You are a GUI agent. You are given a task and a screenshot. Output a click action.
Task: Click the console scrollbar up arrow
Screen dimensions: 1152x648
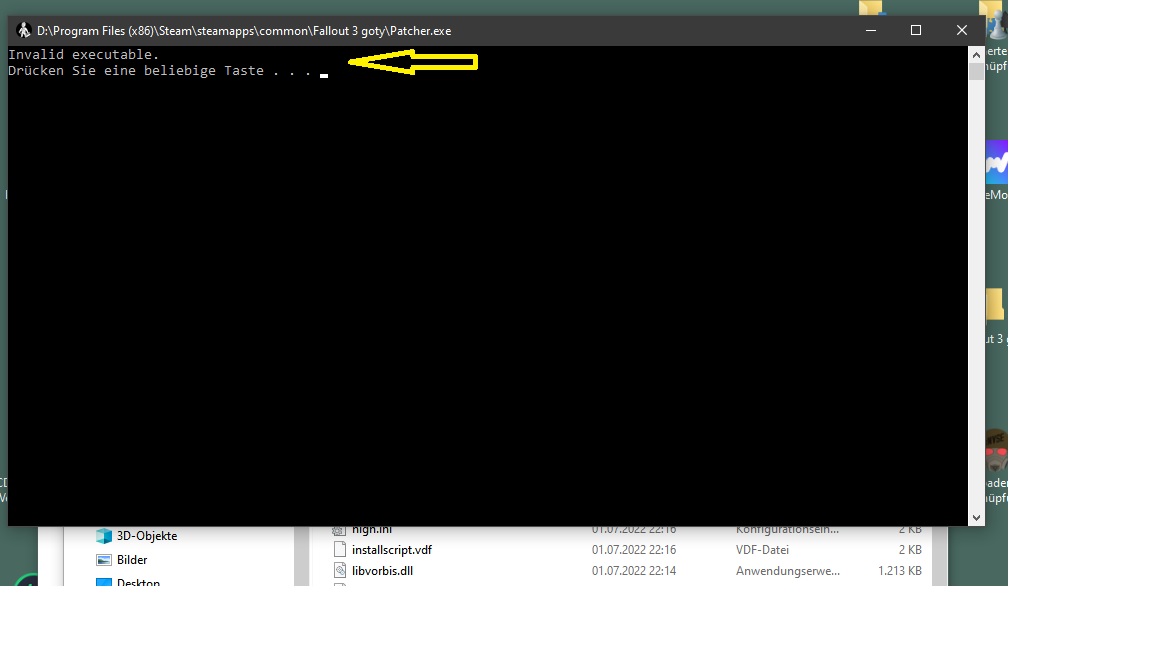(976, 54)
